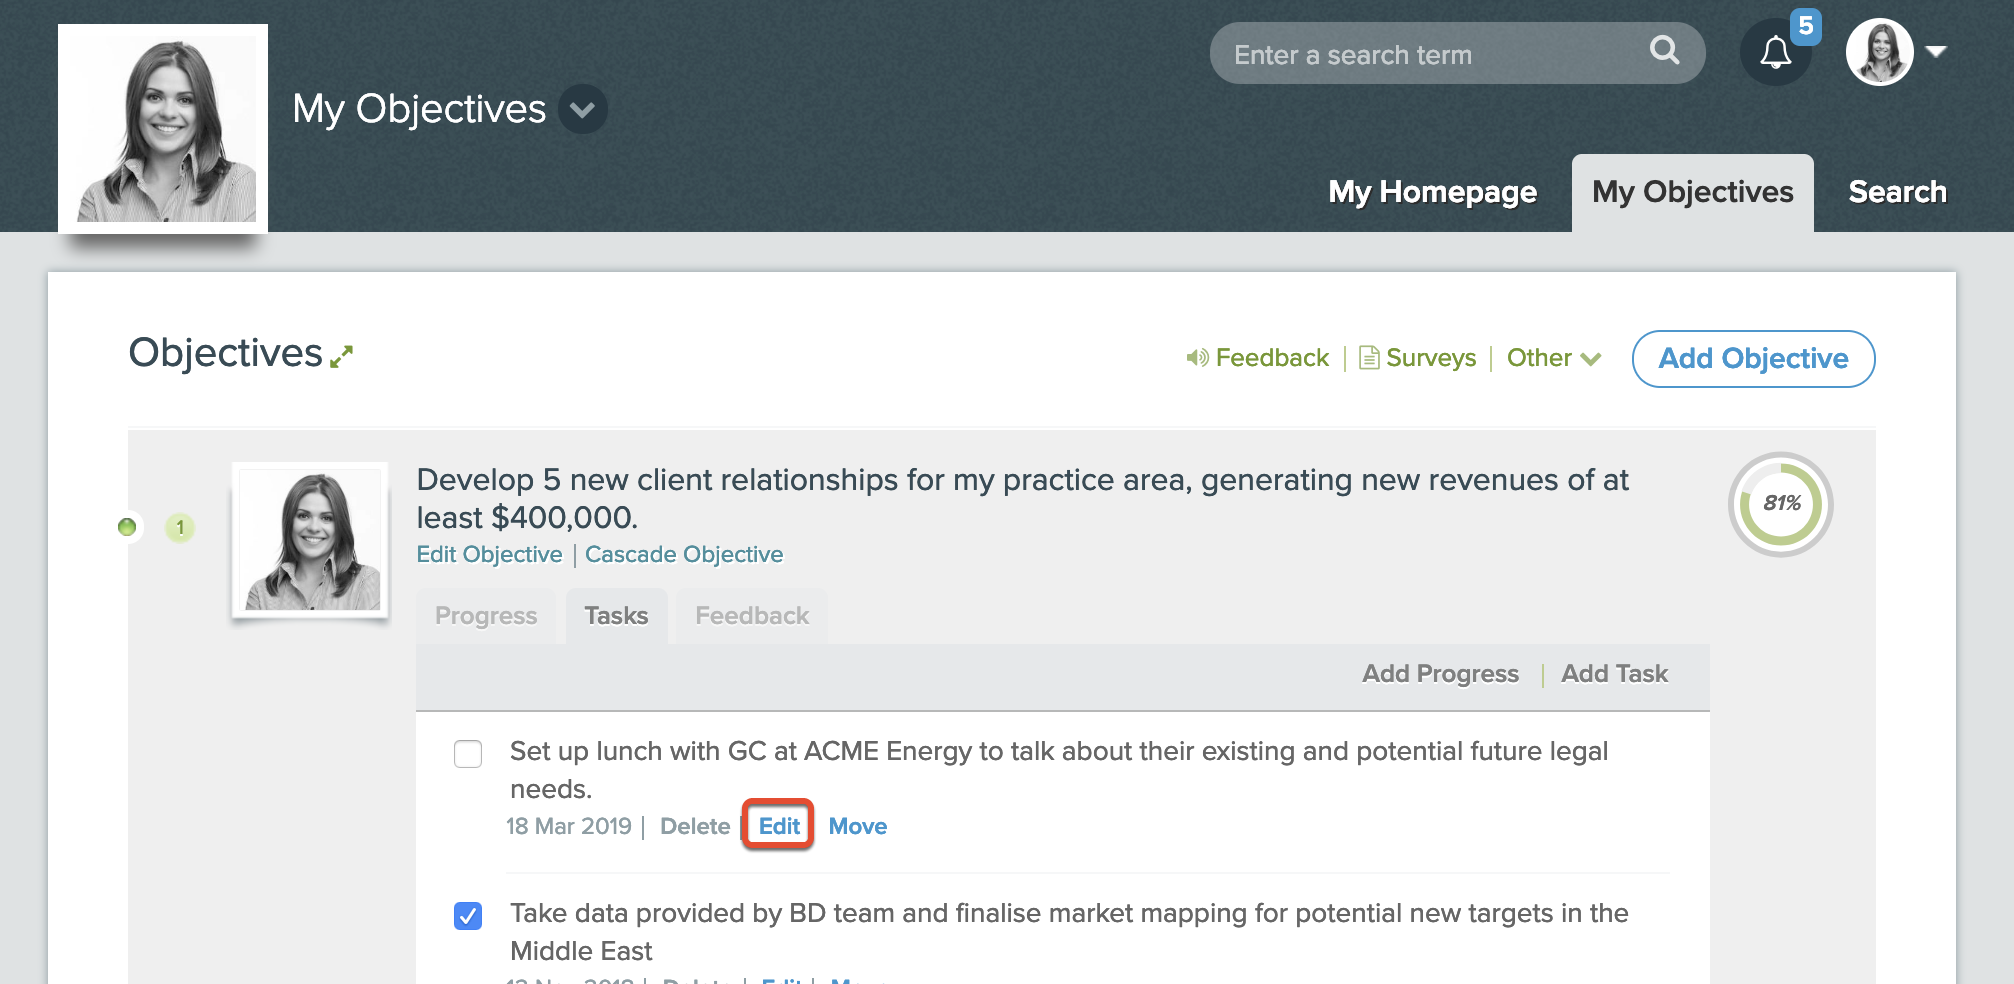Viewport: 2014px width, 984px height.
Task: Click the 81% progress circle
Action: pos(1781,504)
